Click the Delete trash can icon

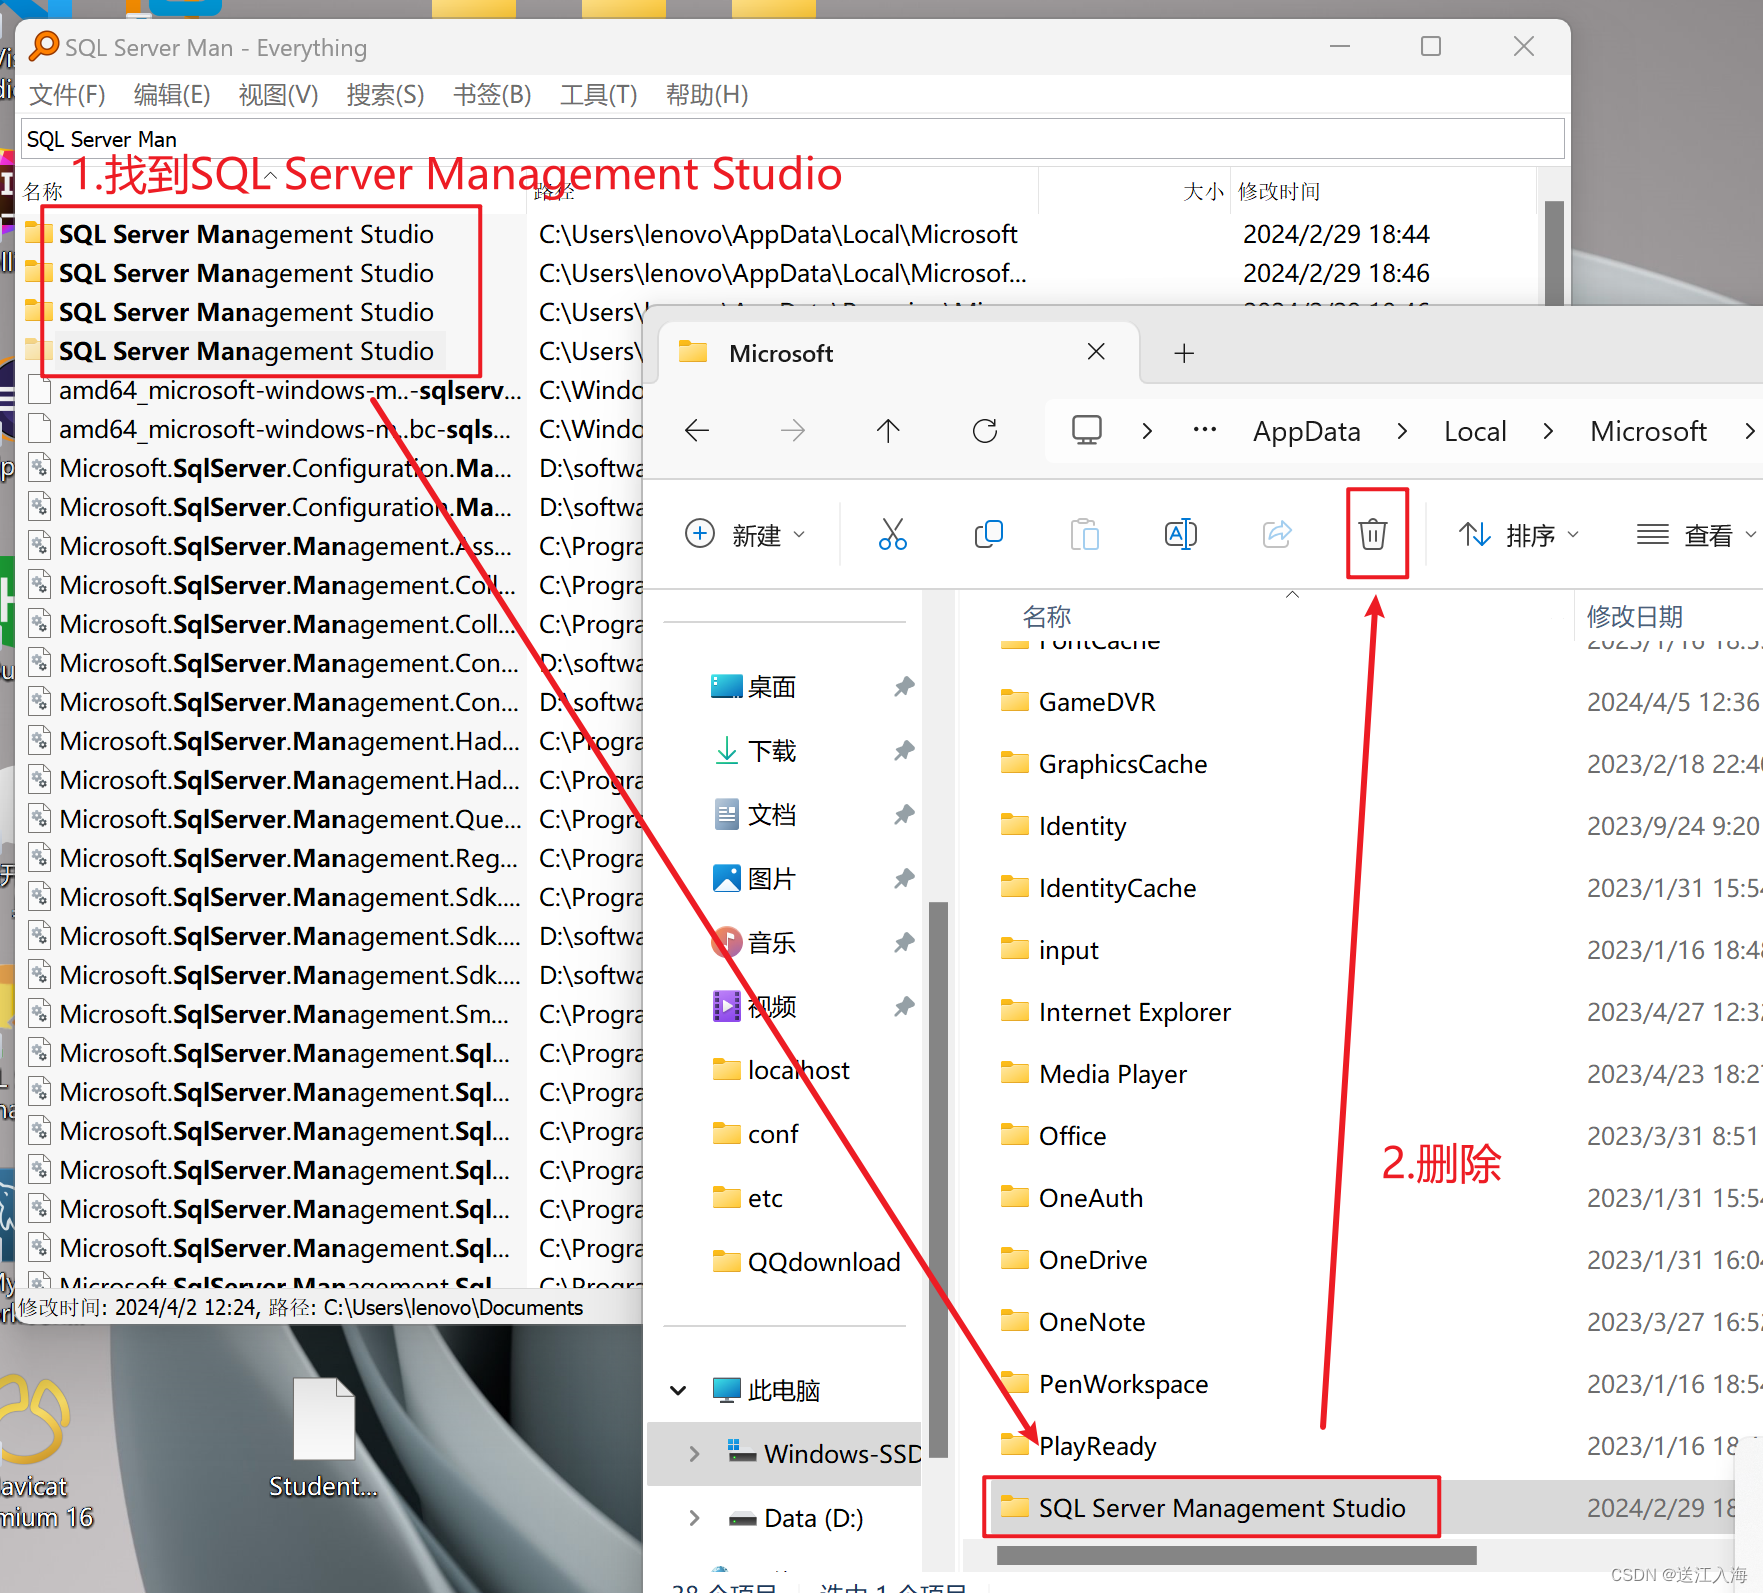[x=1373, y=534]
